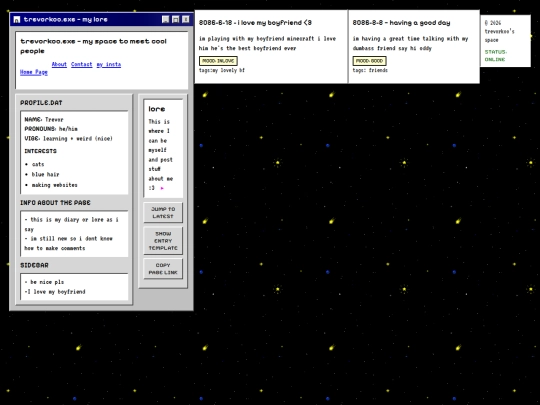This screenshot has height=405, width=540.
Task: Click the MOOD: INLOVE badge
Action: click(x=218, y=61)
